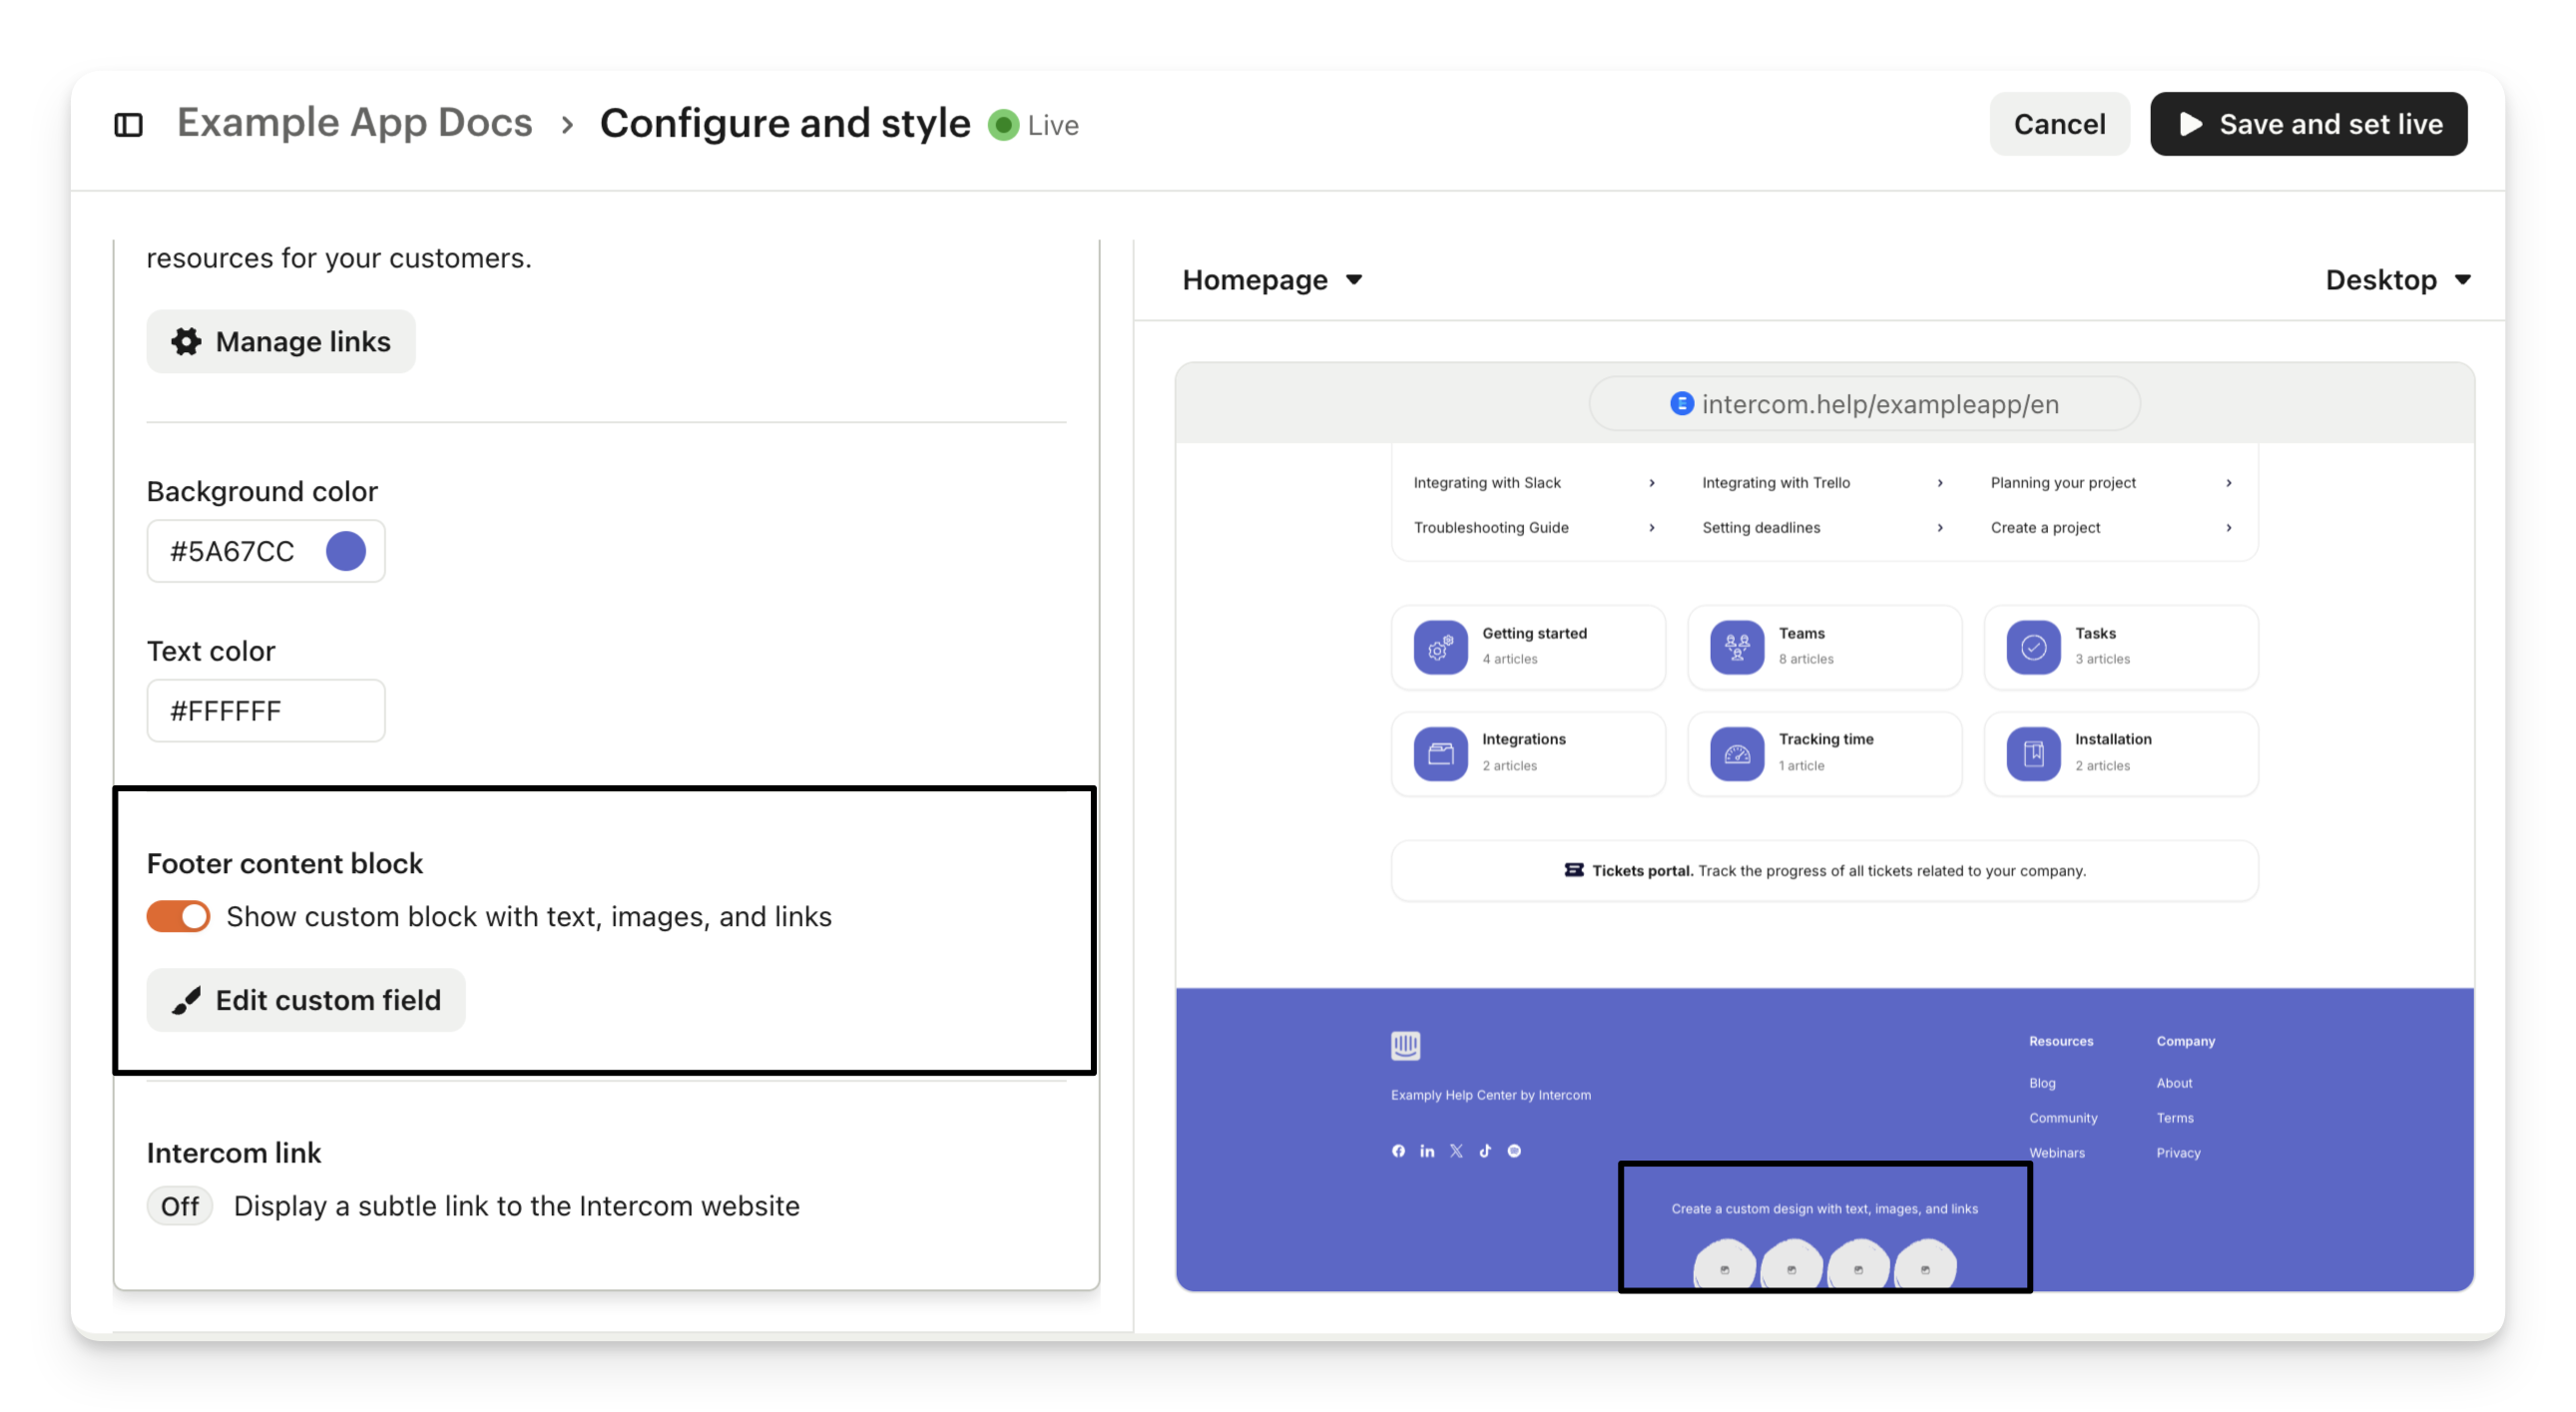Click the Cancel button
The width and height of the screenshot is (2576, 1412).
tap(2059, 124)
